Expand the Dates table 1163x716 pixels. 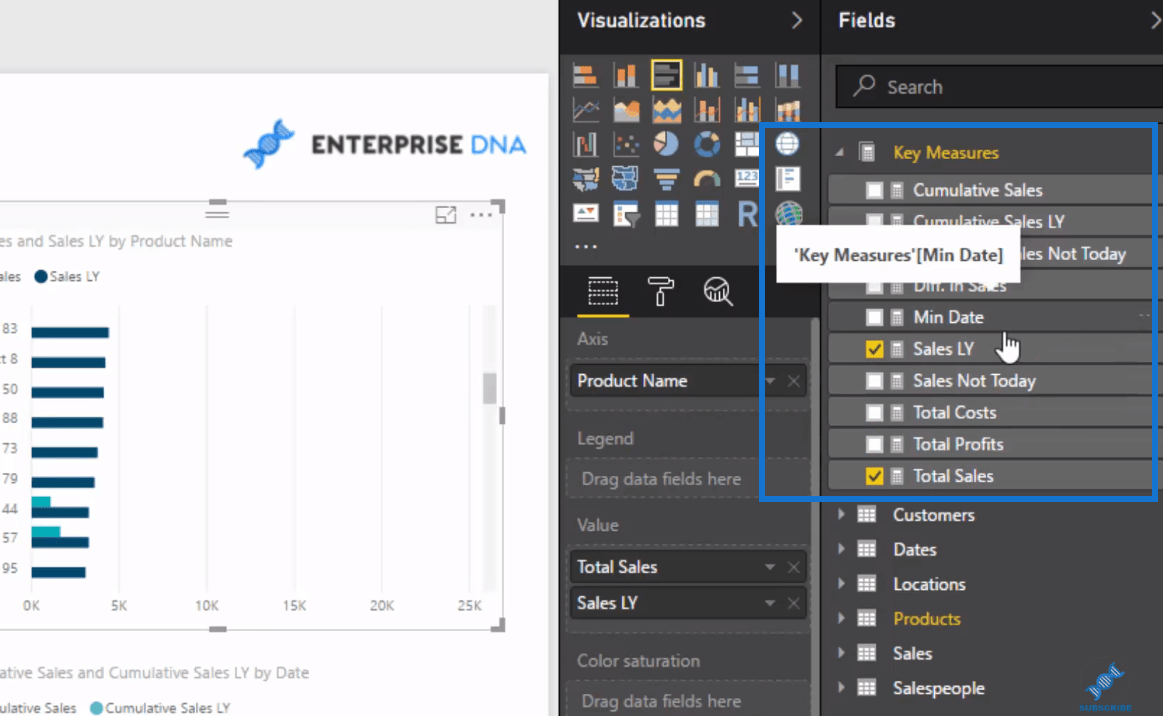pyautogui.click(x=841, y=549)
